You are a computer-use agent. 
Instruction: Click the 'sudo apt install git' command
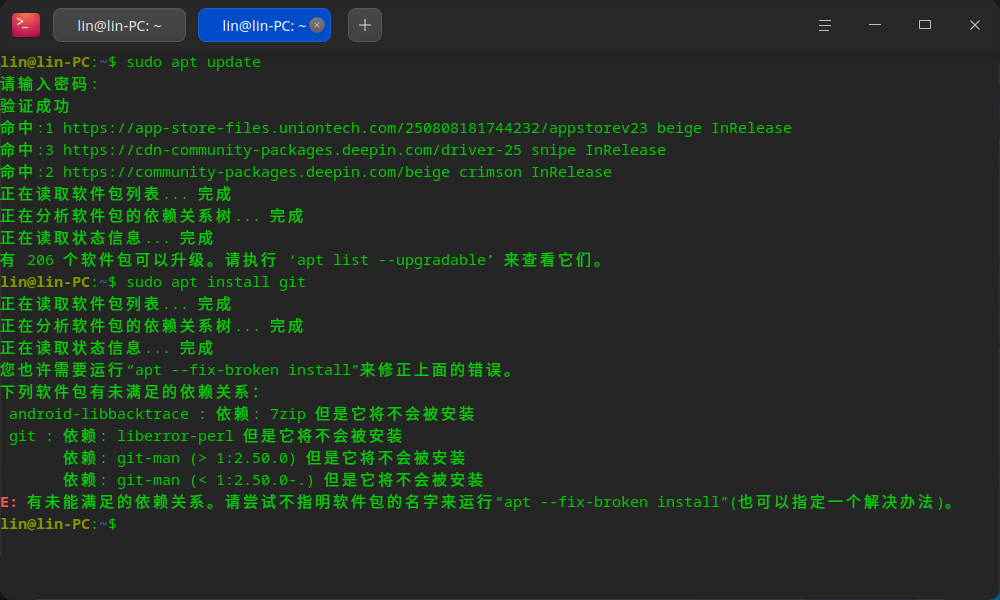click(x=216, y=282)
